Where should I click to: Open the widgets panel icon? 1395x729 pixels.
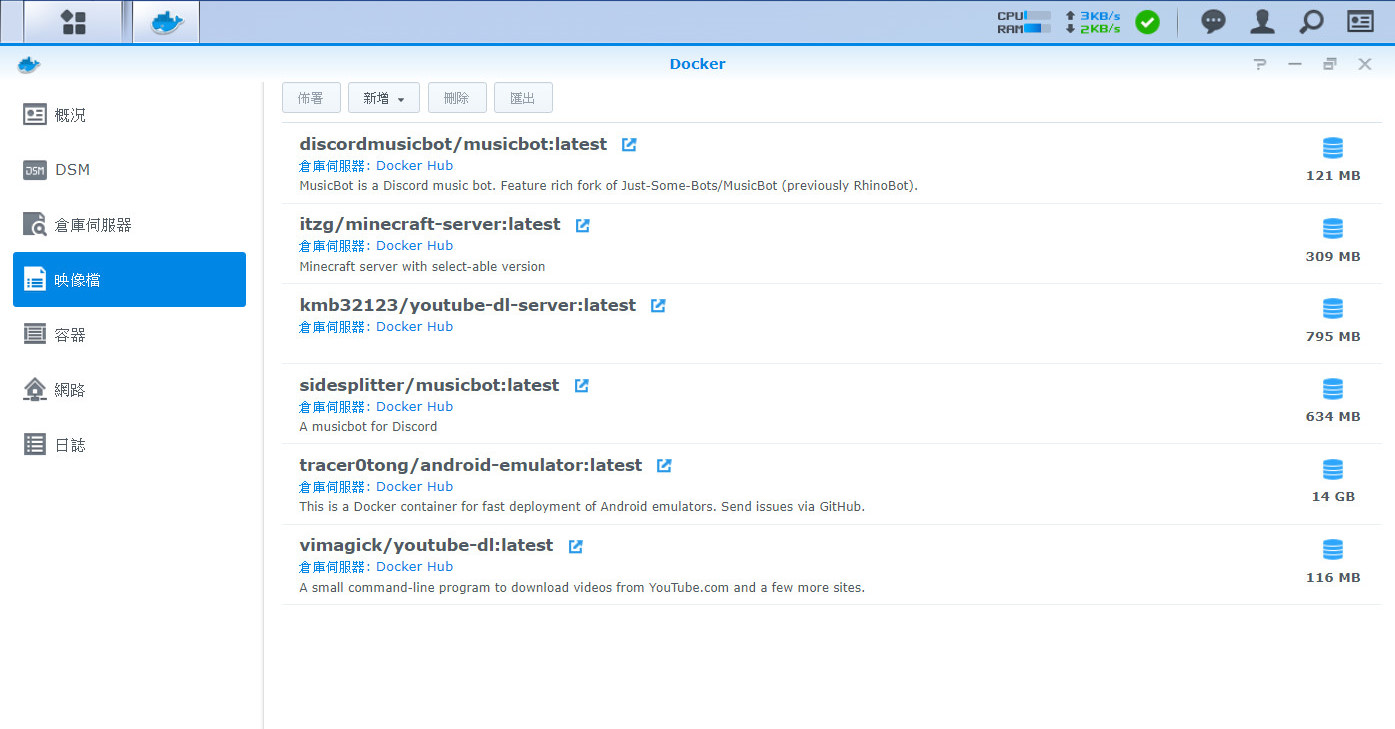pos(1360,22)
